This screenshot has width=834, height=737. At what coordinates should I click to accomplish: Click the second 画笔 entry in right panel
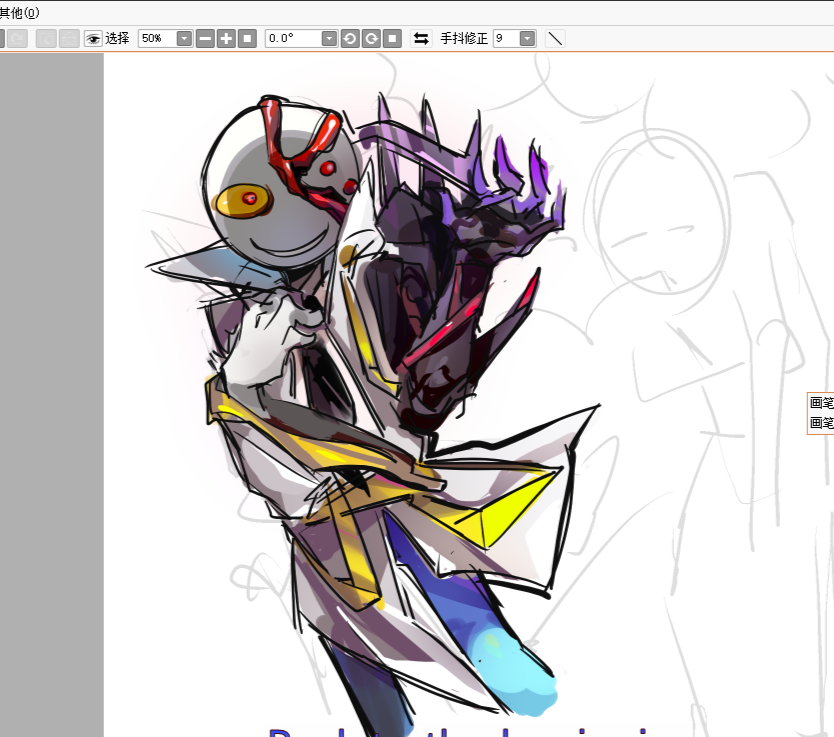pyautogui.click(x=821, y=423)
